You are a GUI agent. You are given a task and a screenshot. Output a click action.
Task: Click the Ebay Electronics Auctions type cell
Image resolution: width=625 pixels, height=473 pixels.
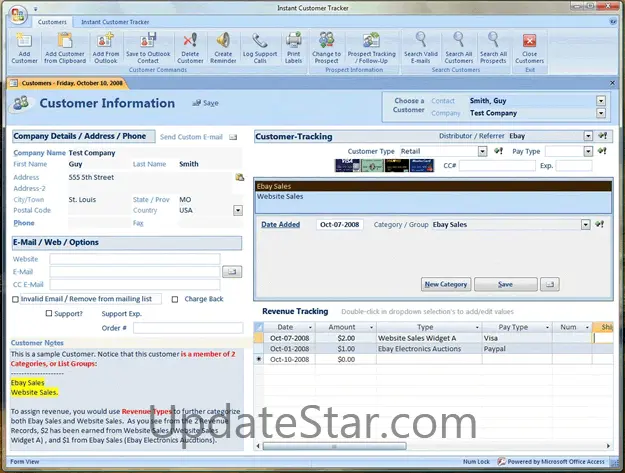pyautogui.click(x=429, y=349)
